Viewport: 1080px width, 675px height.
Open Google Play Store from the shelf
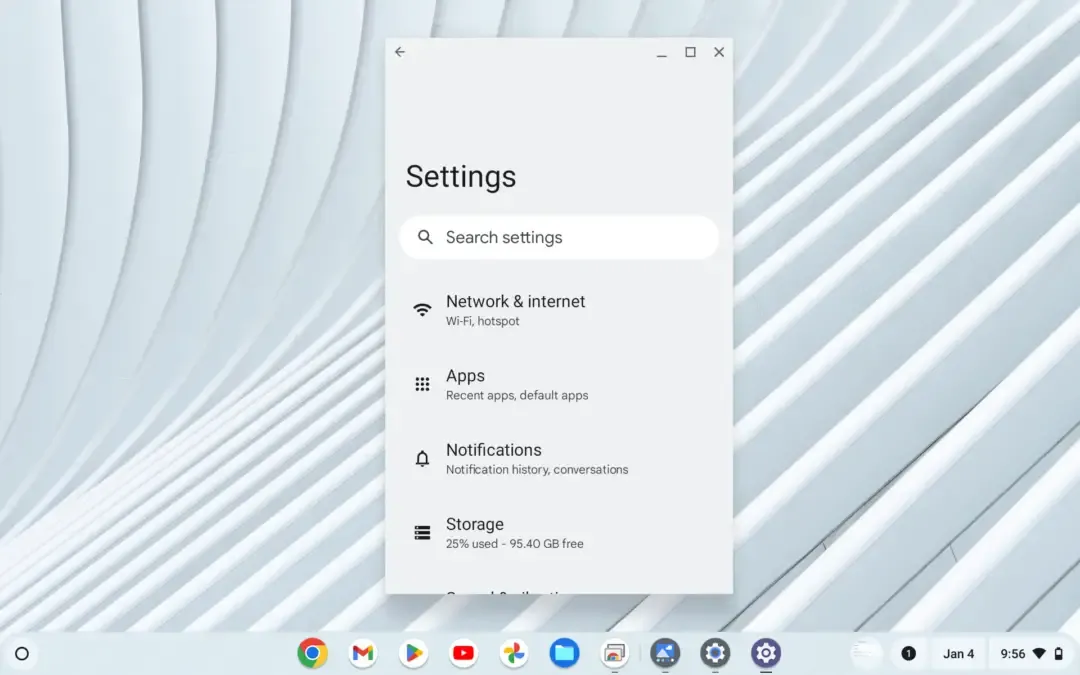(x=413, y=653)
